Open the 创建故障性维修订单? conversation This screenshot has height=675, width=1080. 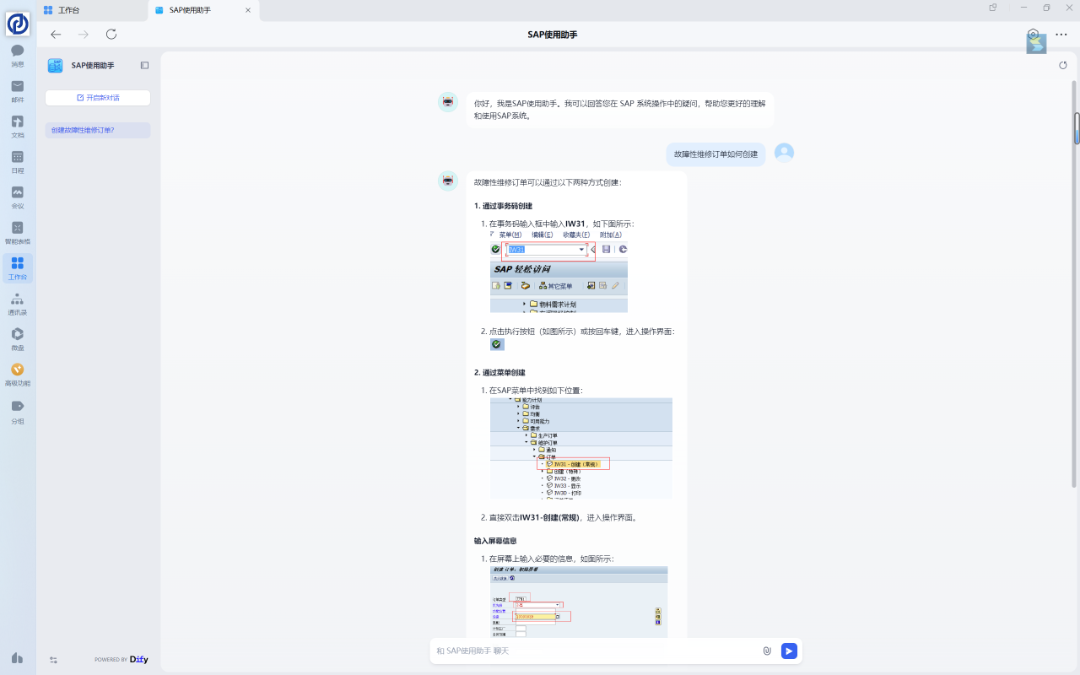pyautogui.click(x=98, y=130)
